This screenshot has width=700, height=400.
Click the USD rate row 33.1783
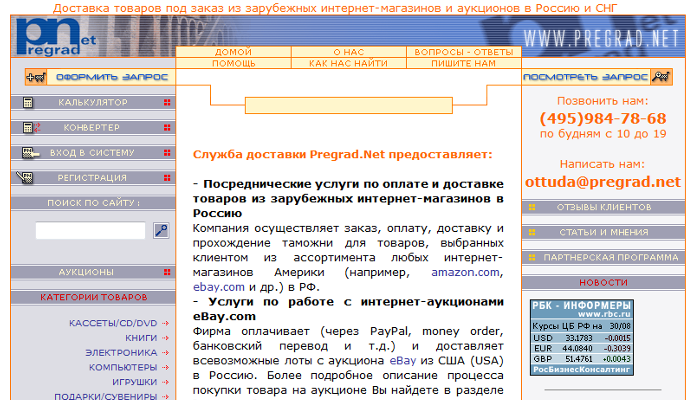point(582,338)
